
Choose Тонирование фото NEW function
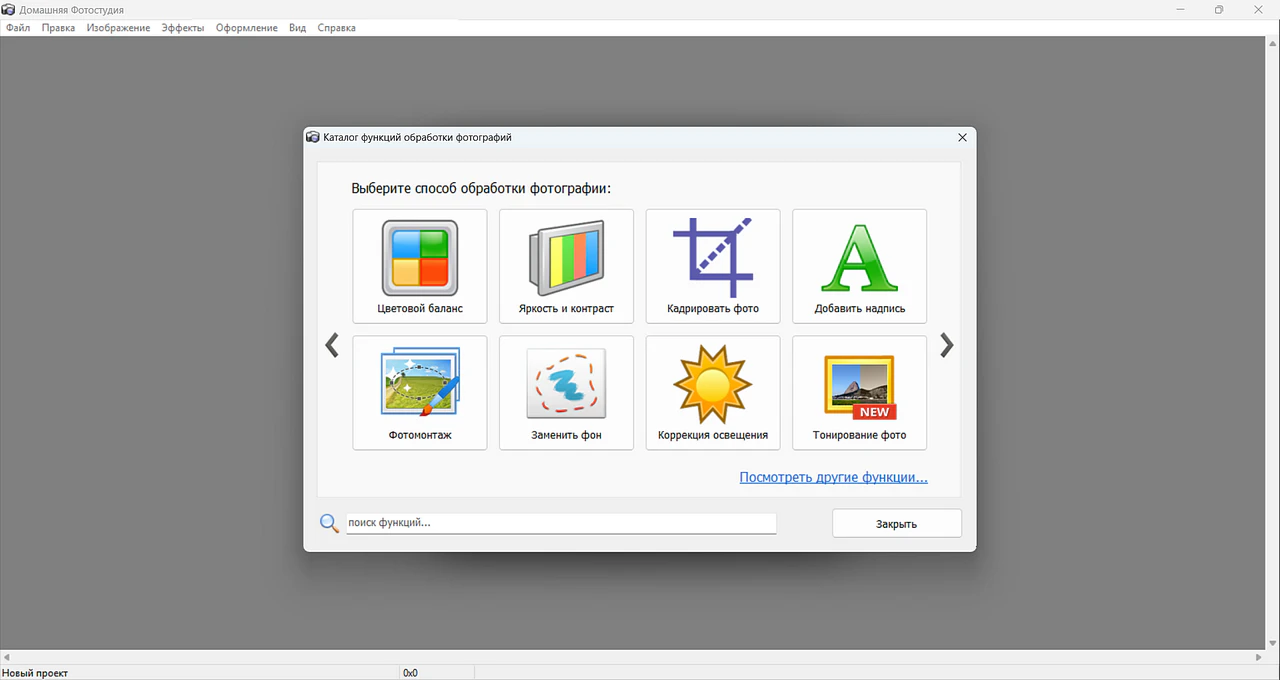[859, 392]
